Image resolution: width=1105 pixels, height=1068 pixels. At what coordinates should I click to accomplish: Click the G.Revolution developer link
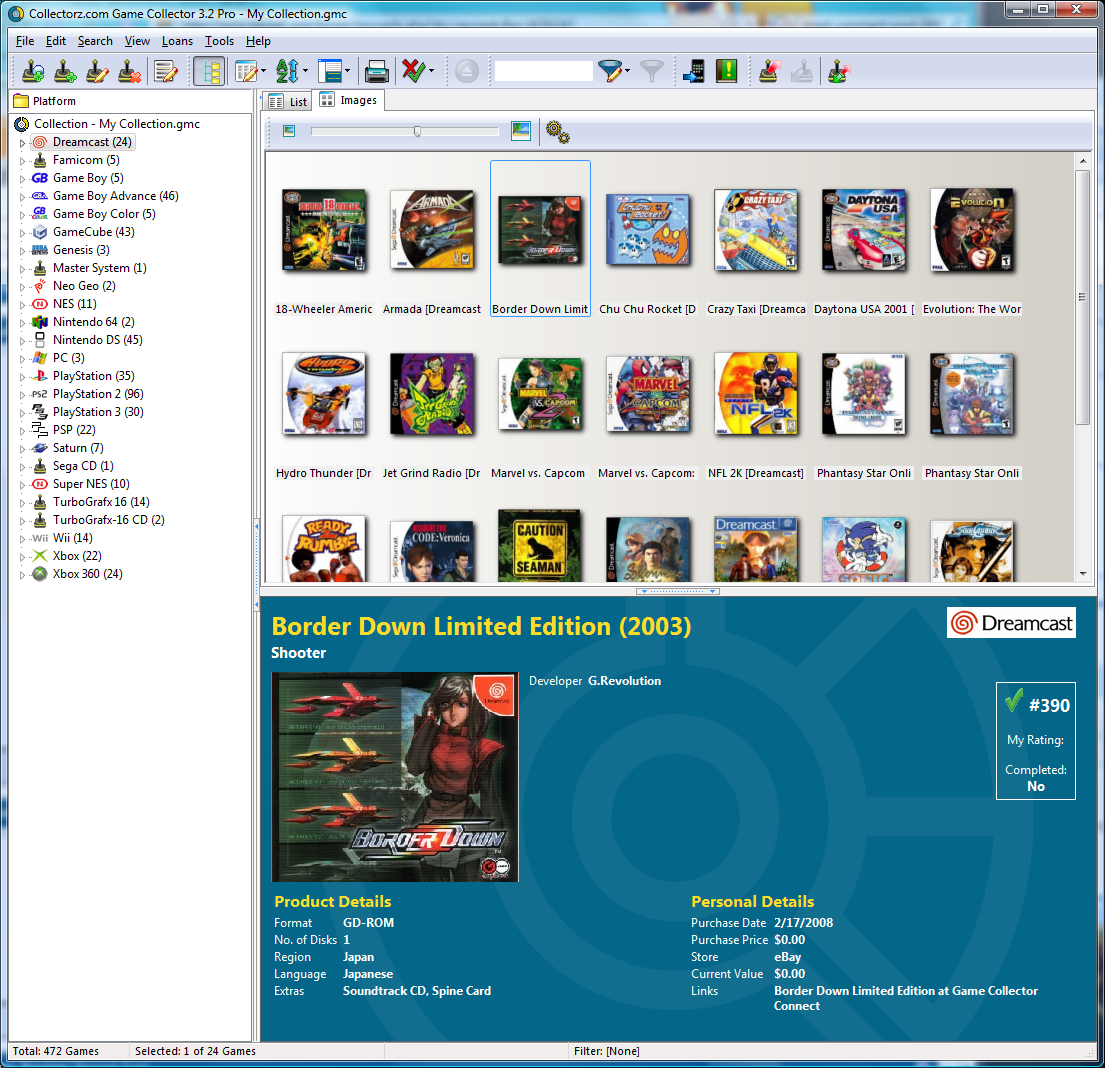point(624,681)
